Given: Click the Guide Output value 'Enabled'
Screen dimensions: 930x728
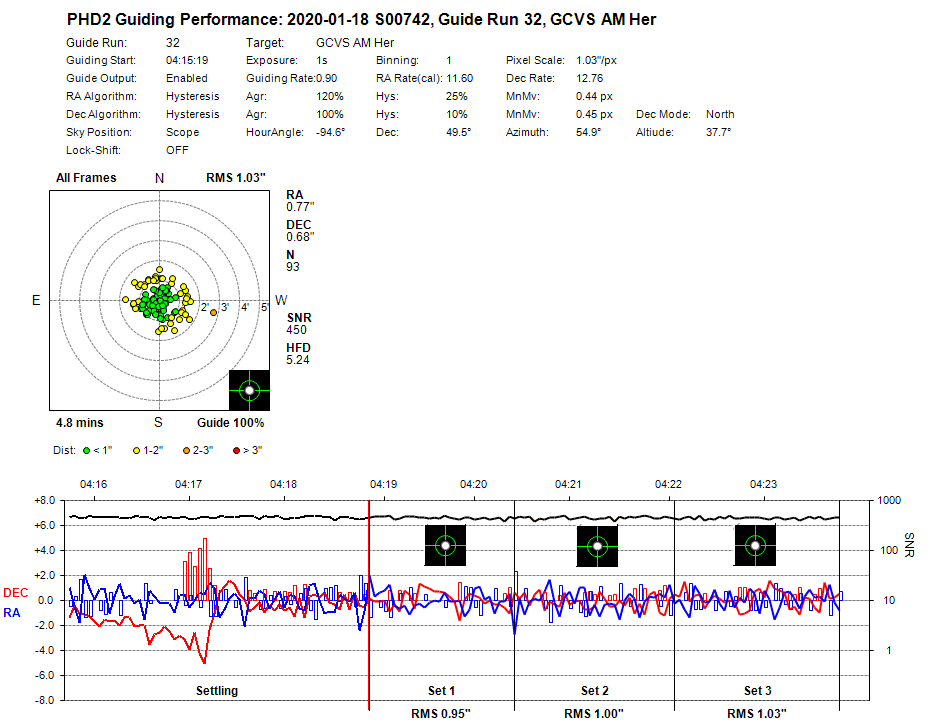Looking at the screenshot, I should [187, 78].
